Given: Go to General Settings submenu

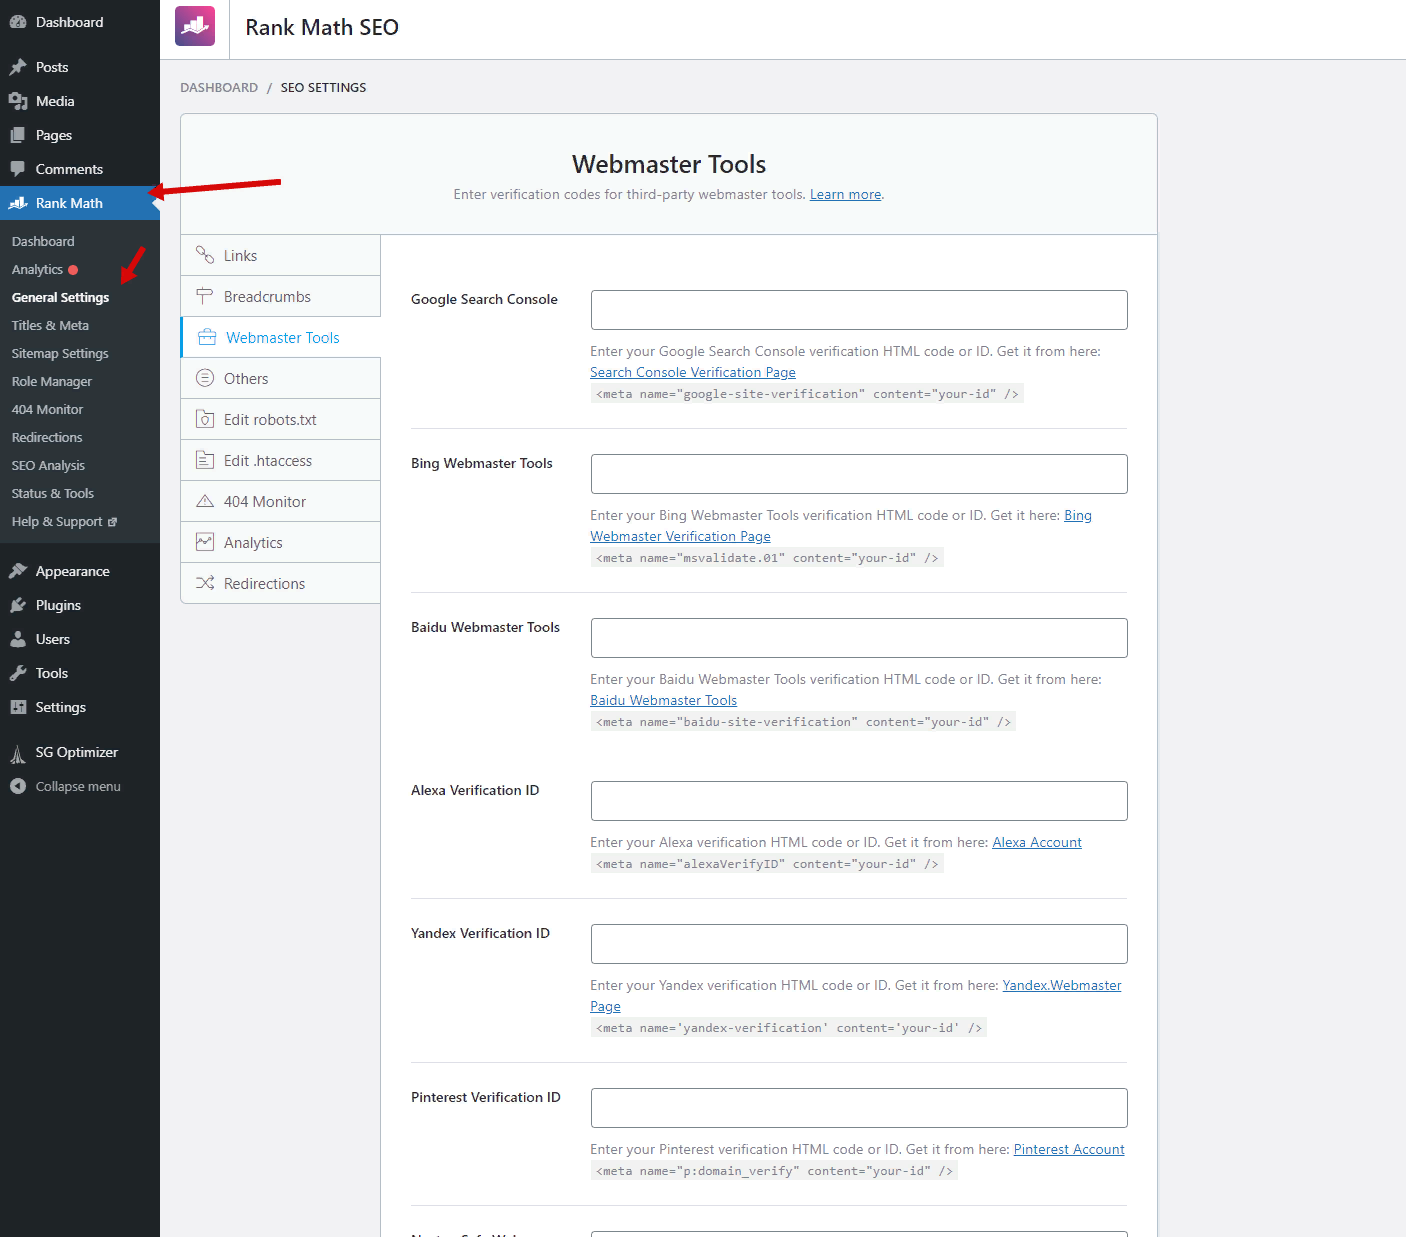Looking at the screenshot, I should (x=60, y=297).
